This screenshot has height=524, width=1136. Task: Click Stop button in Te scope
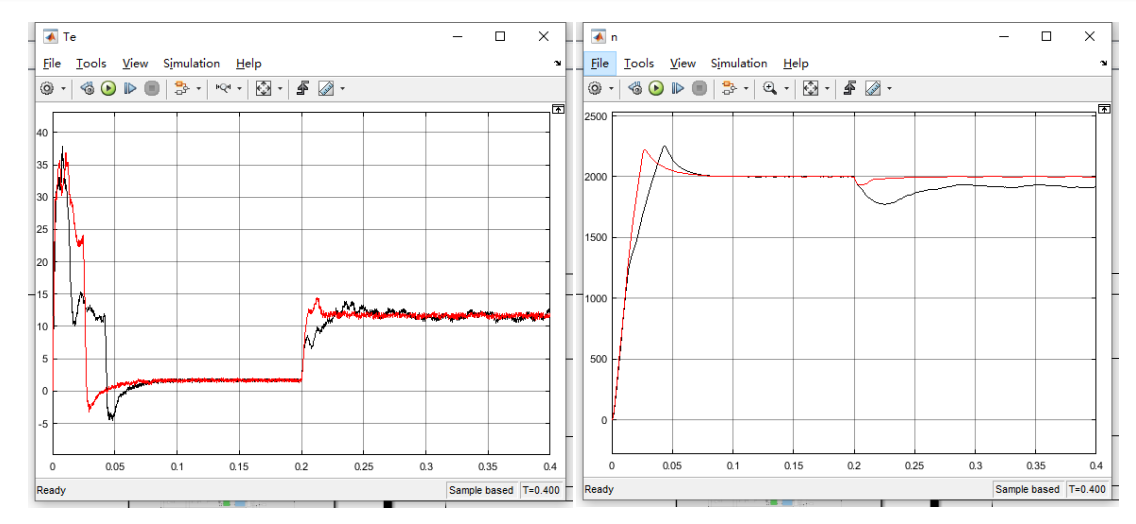point(151,88)
